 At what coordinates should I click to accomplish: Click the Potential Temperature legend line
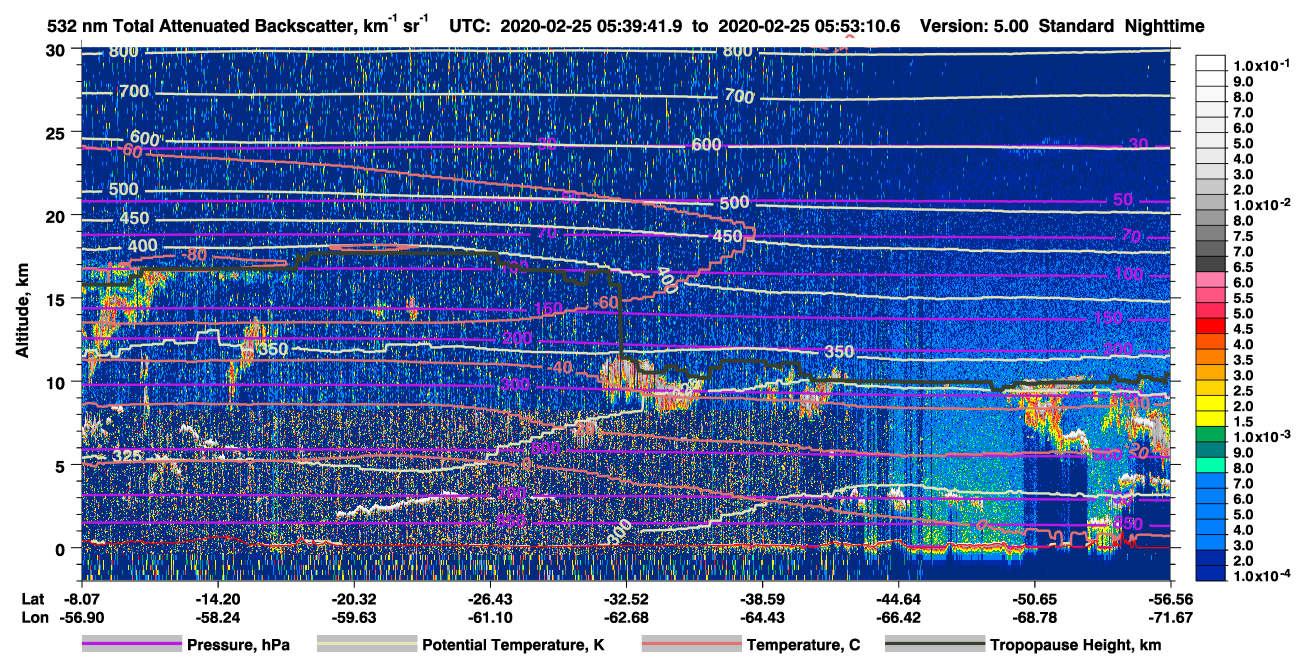[x=366, y=645]
